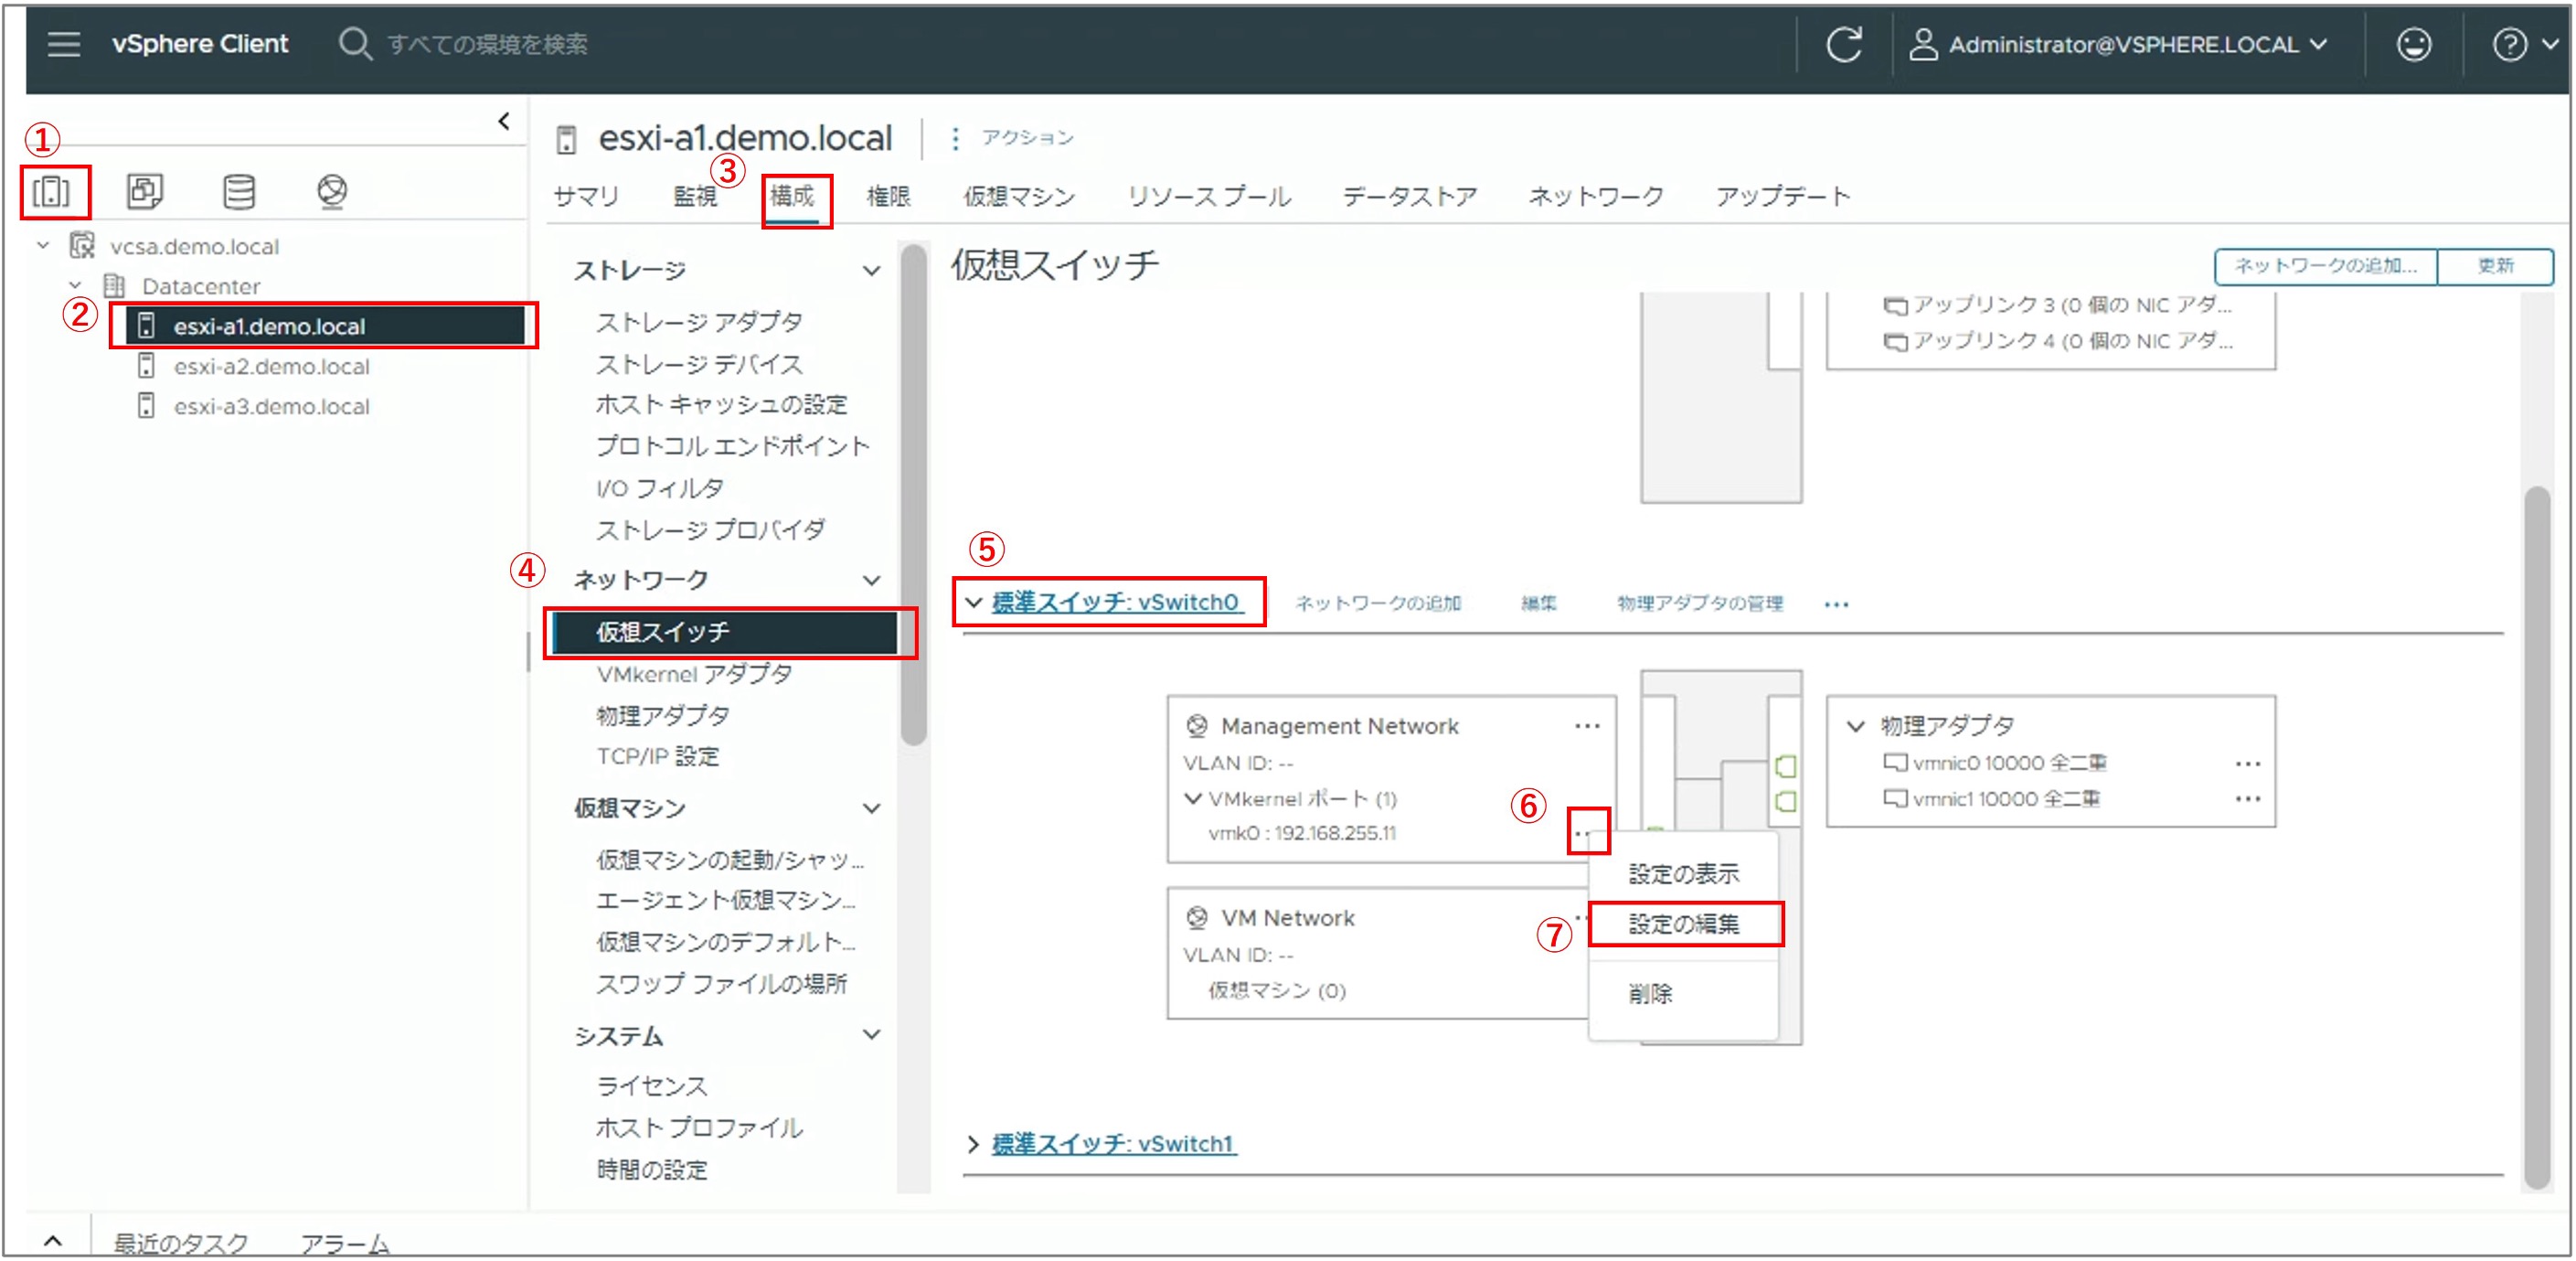This screenshot has width=2576, height=1261.
Task: Open vSwitch0 more actions ellipsis
Action: coord(1836,604)
